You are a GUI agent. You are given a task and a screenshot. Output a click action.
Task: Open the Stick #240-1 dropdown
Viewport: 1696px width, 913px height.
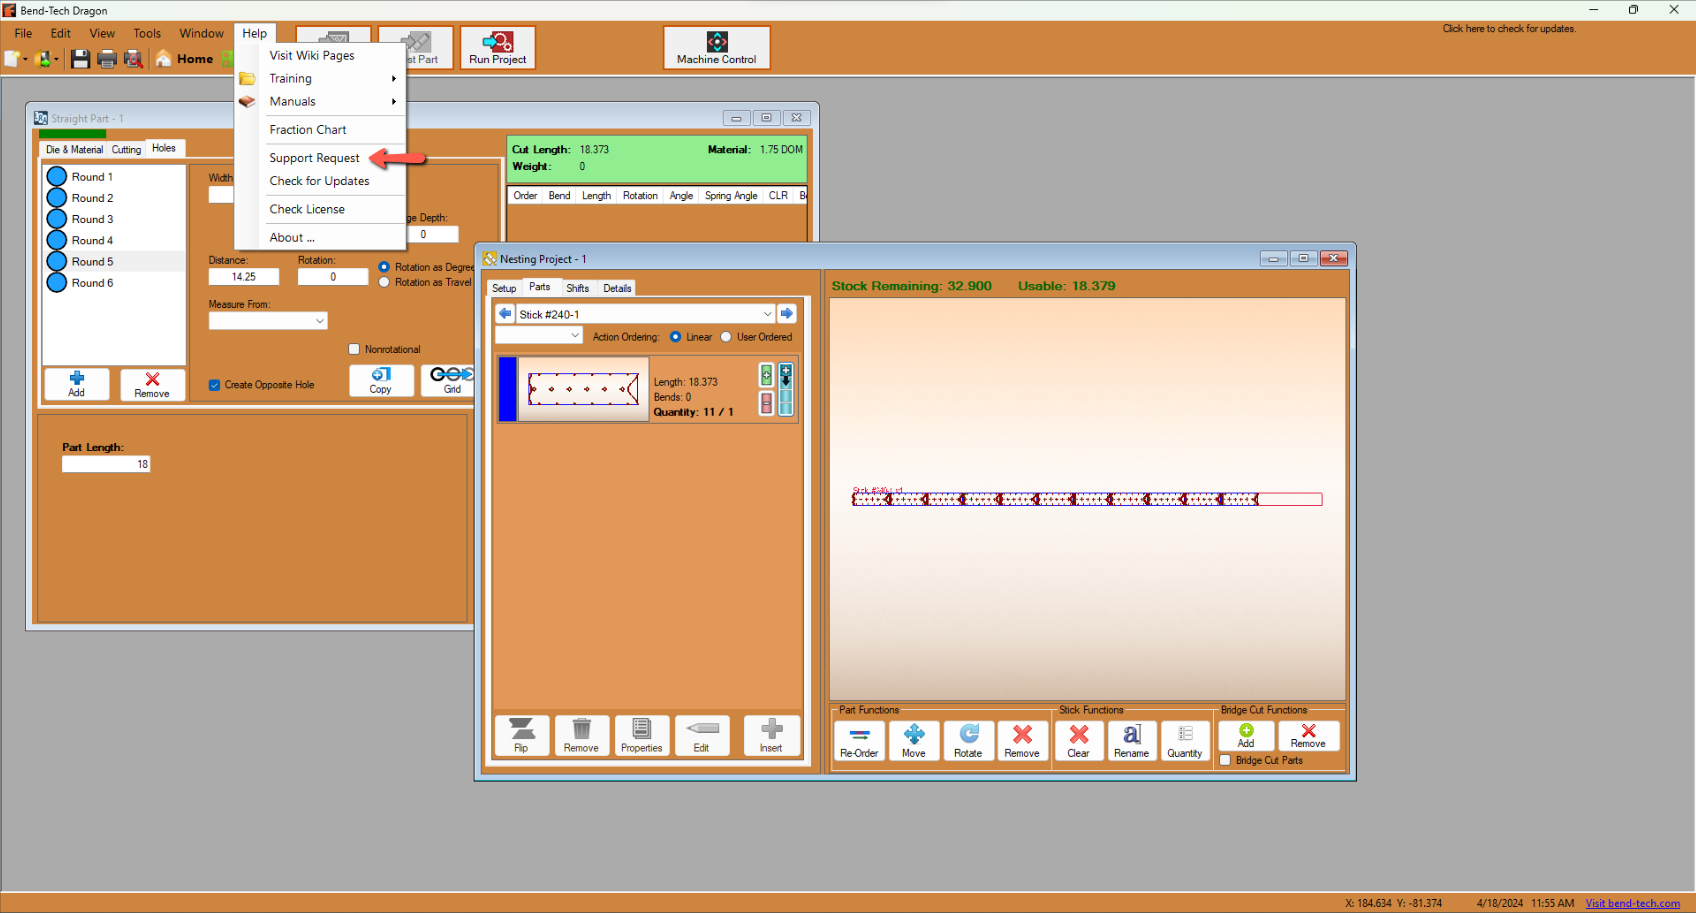pos(645,314)
